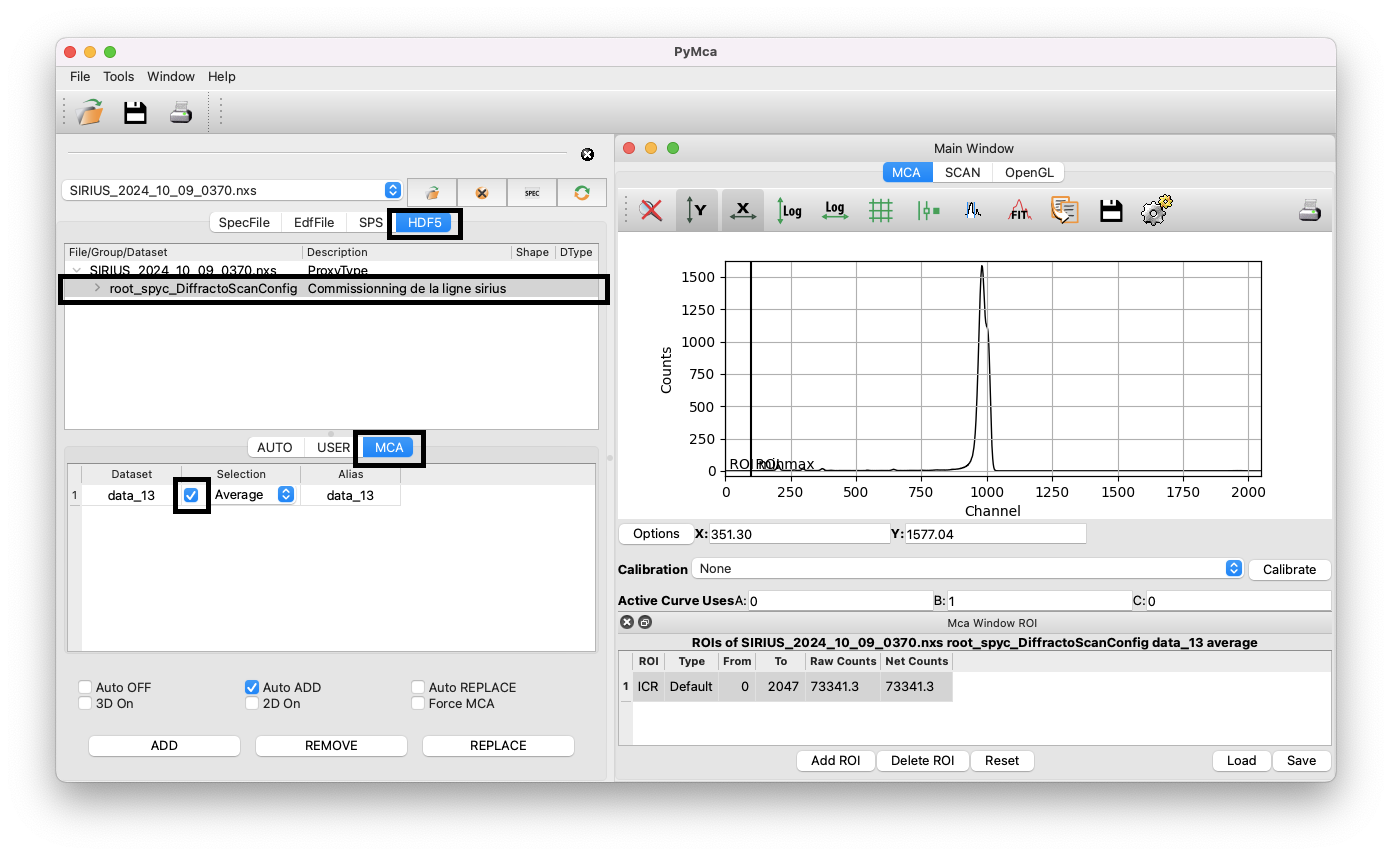Click the peak search icon in plot toolbar

click(x=973, y=210)
